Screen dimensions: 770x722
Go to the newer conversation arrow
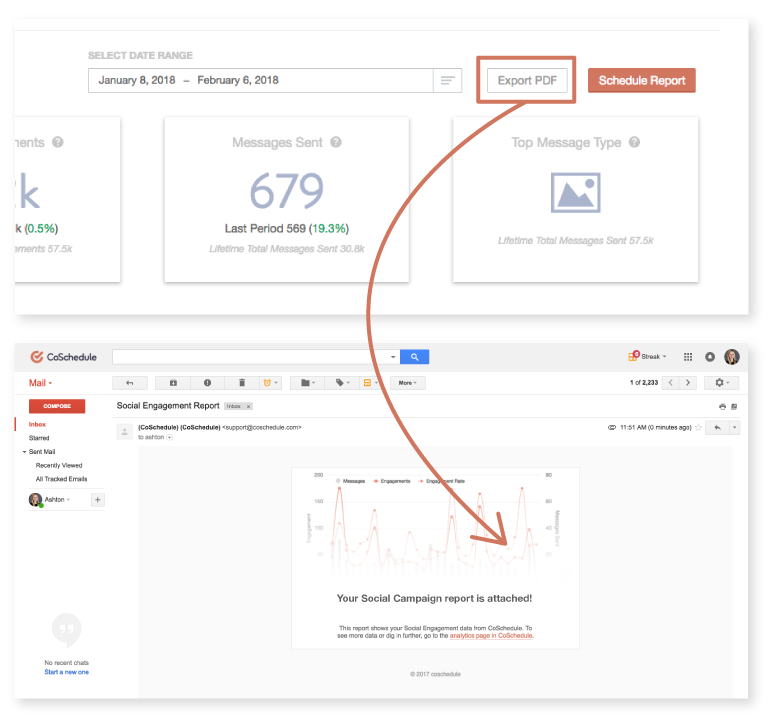(670, 383)
